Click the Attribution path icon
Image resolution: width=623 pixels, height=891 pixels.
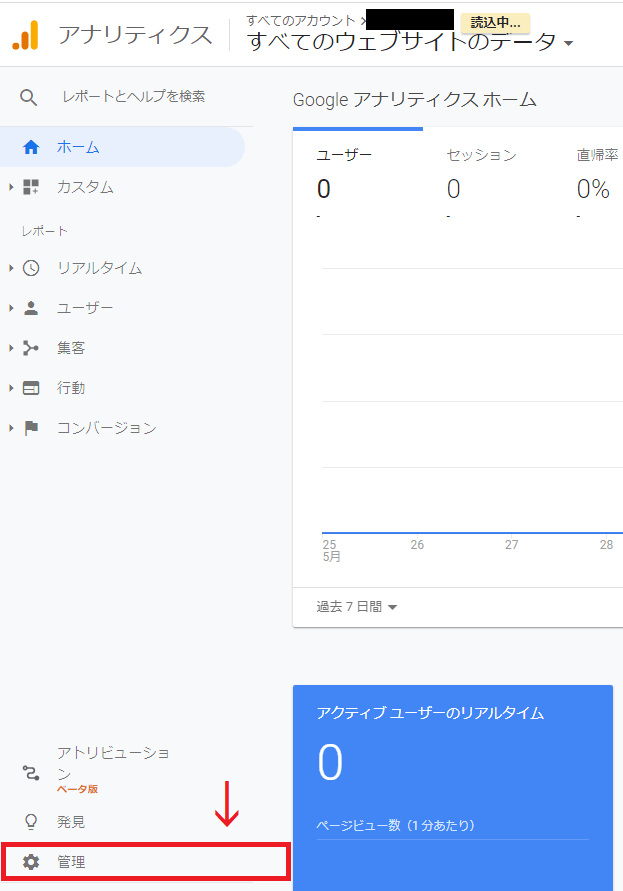tap(31, 773)
